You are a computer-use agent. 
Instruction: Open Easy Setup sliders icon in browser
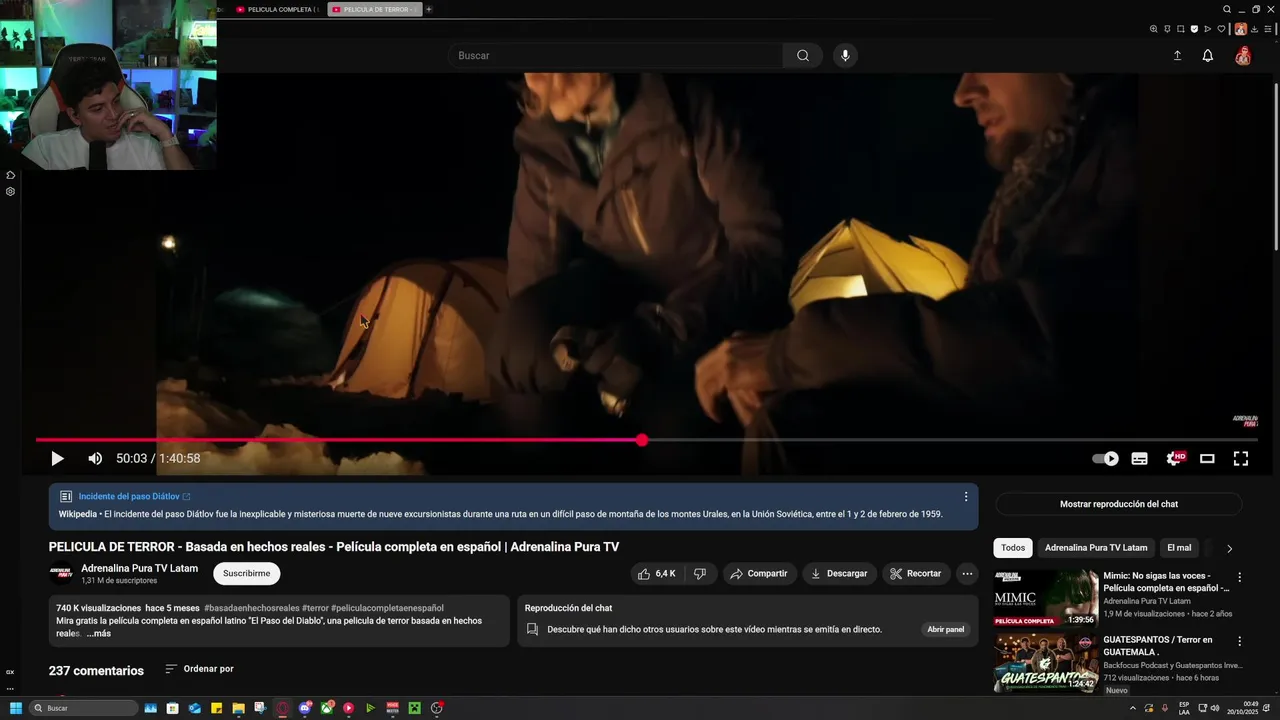click(x=1268, y=29)
